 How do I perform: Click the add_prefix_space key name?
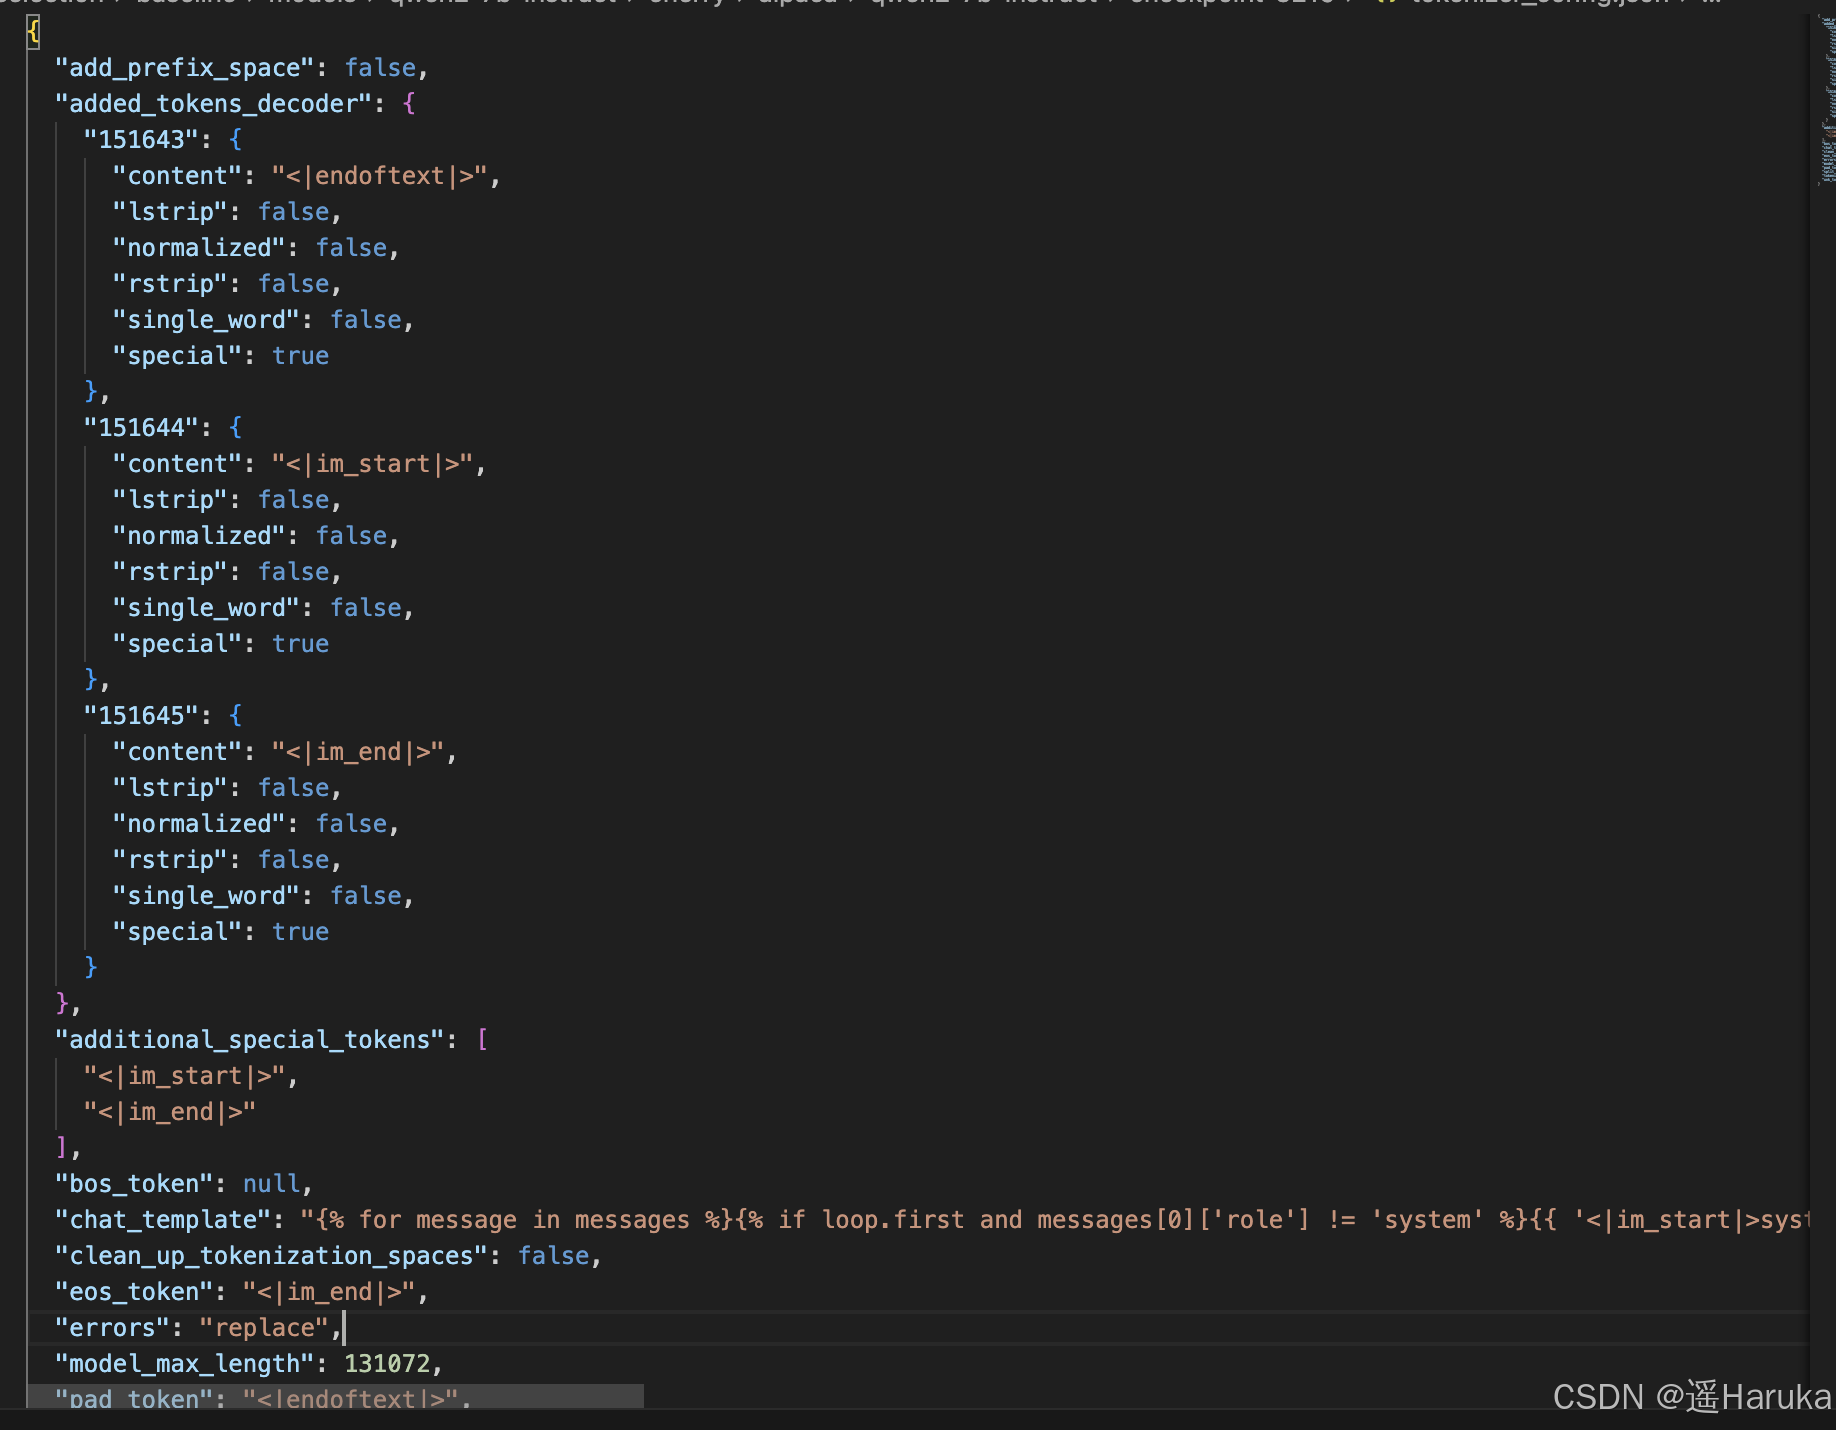[x=183, y=67]
